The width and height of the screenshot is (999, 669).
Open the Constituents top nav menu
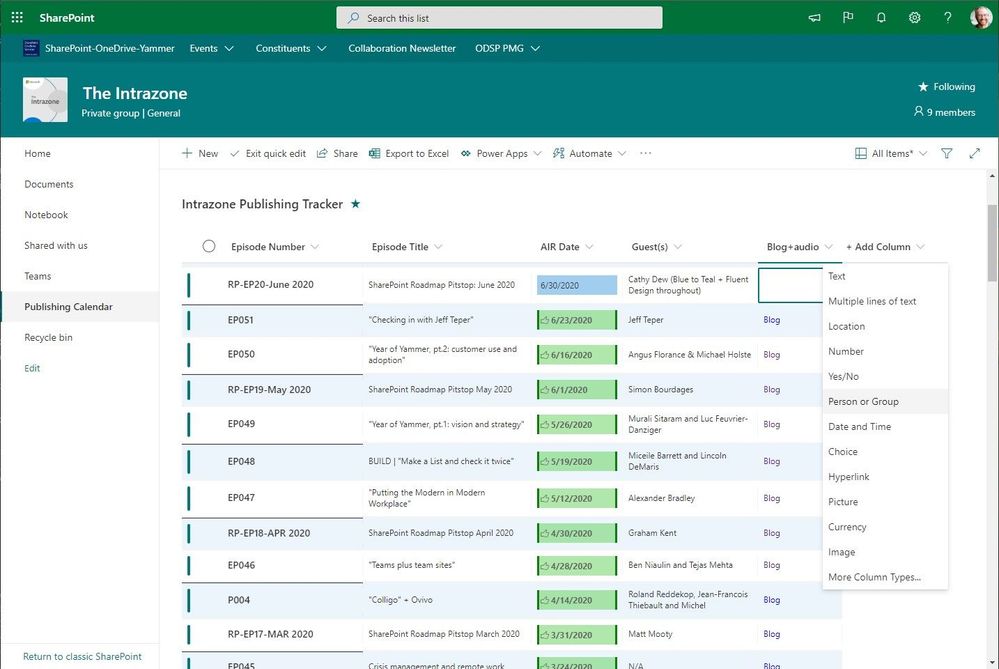(291, 48)
